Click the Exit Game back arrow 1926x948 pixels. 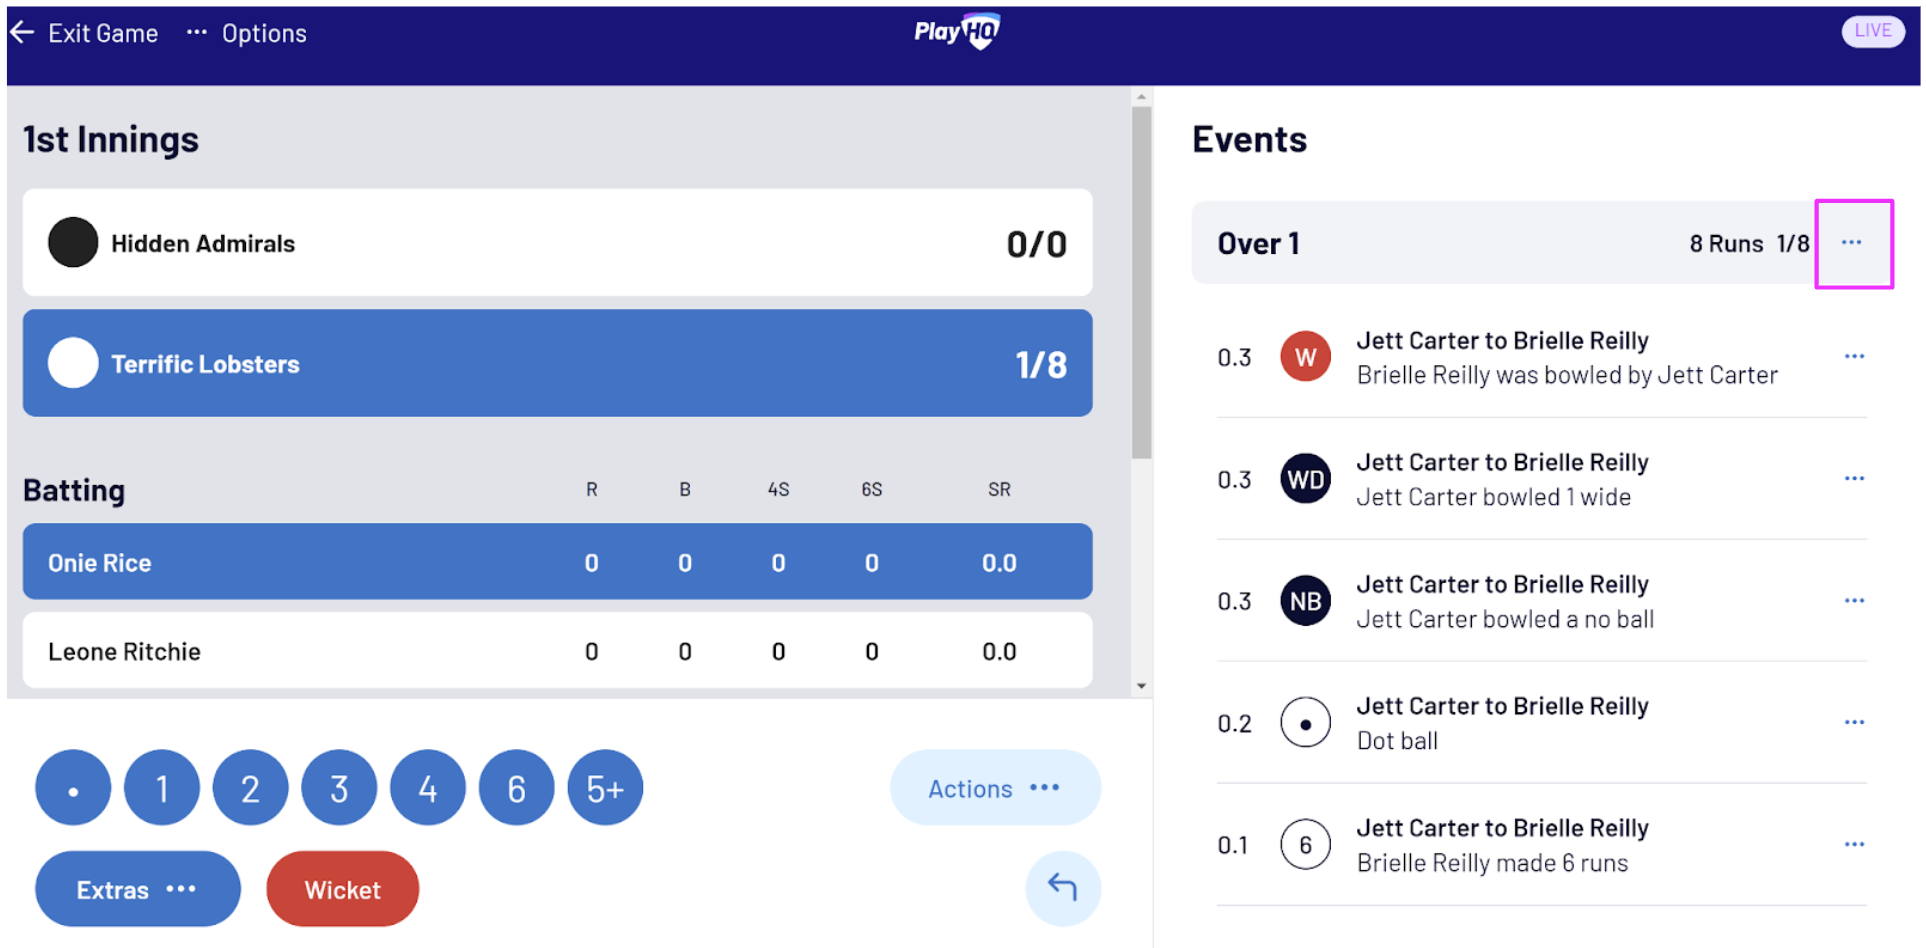coord(23,33)
